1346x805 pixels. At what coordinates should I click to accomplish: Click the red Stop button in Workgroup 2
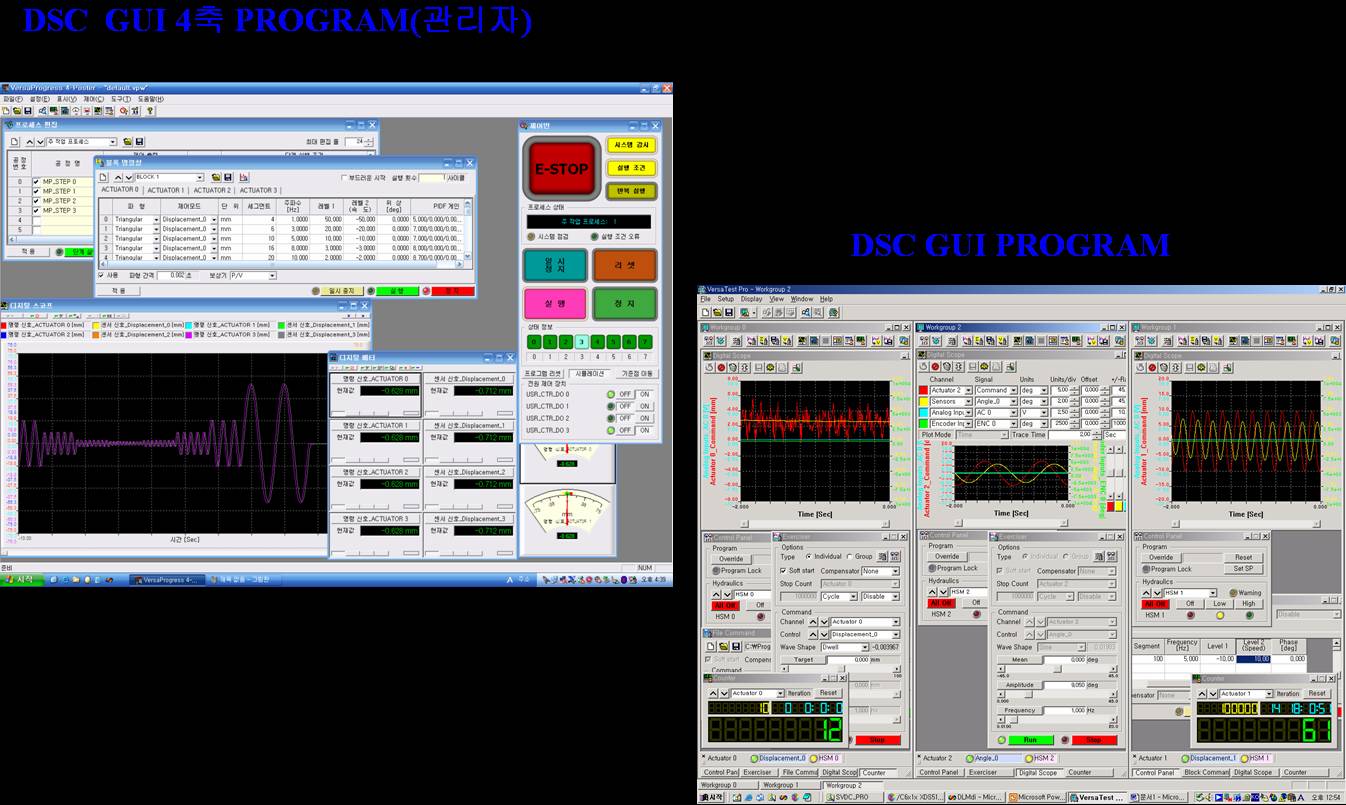1094,740
